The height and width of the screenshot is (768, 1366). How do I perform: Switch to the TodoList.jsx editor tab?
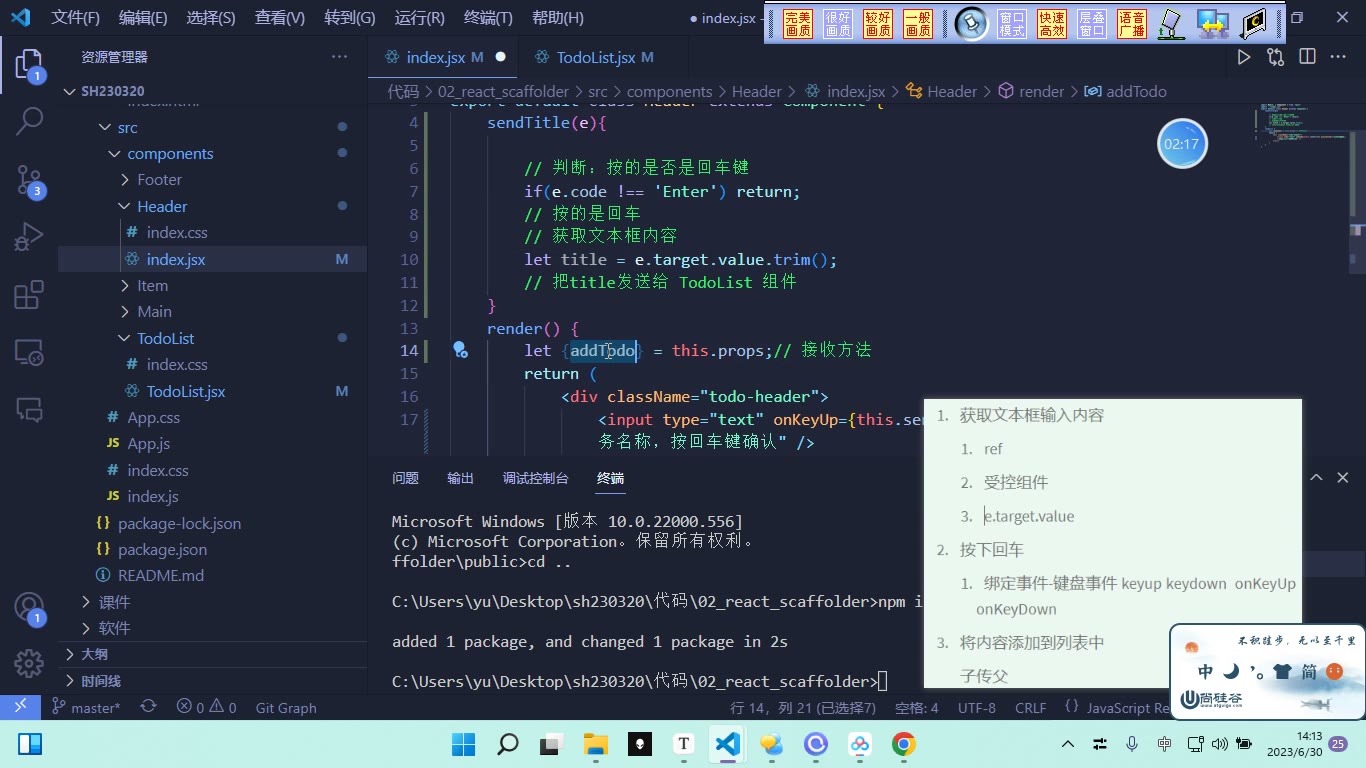tap(604, 57)
